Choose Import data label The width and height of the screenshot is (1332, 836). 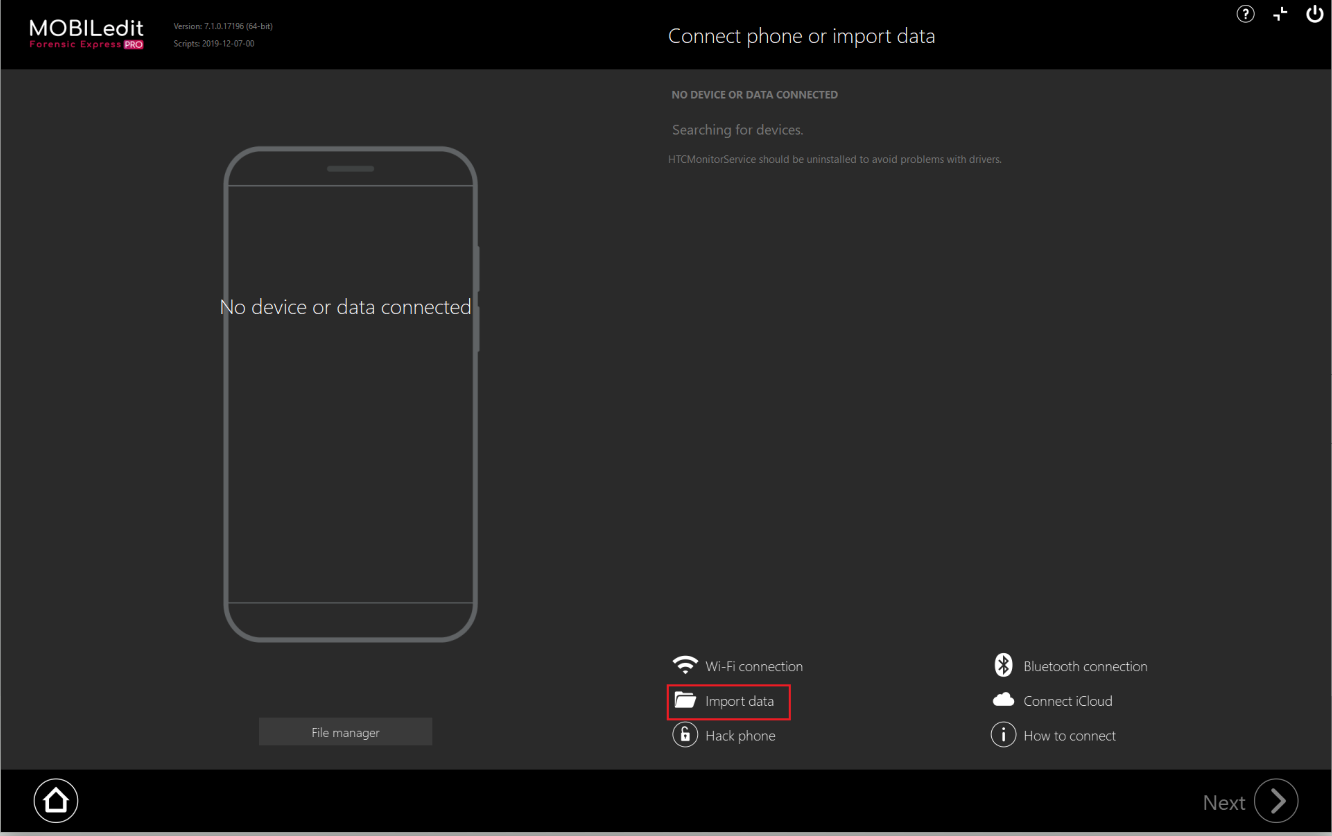tap(740, 702)
